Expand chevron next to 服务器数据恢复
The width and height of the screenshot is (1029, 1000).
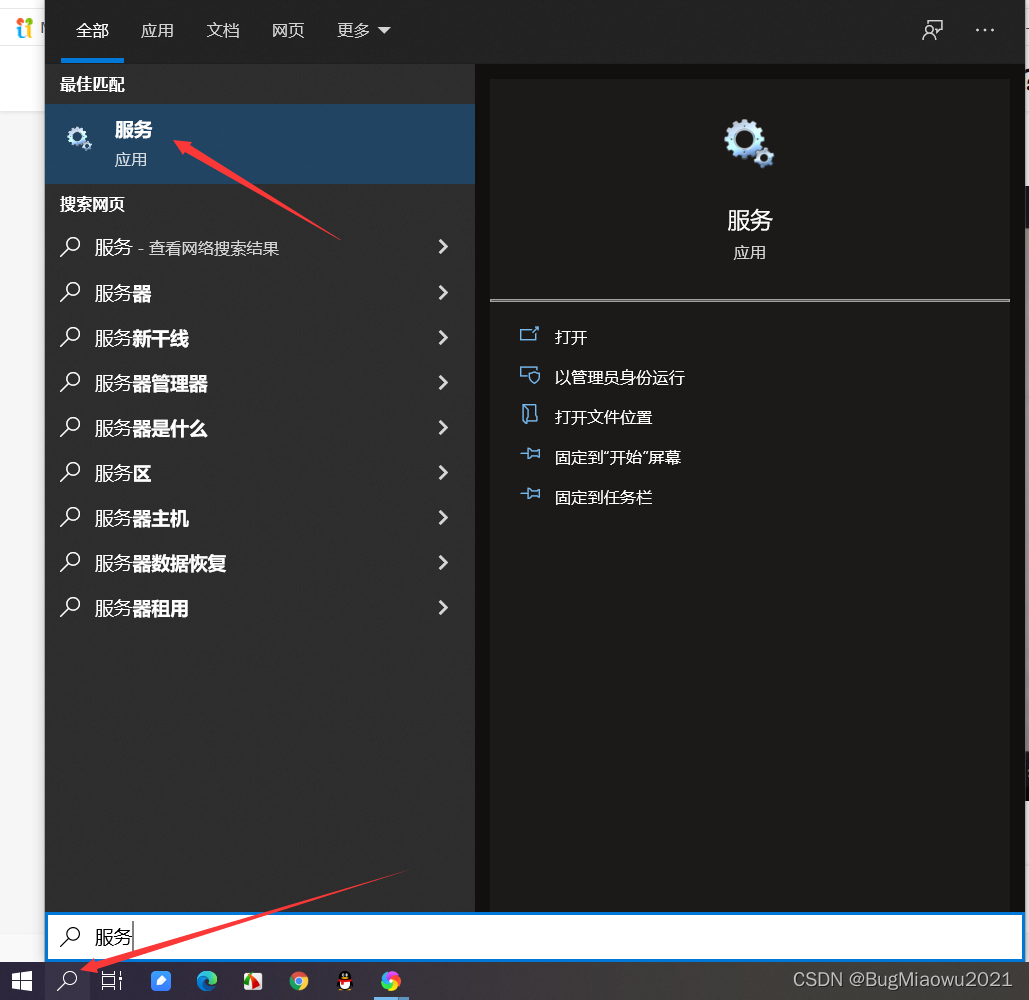tap(443, 562)
